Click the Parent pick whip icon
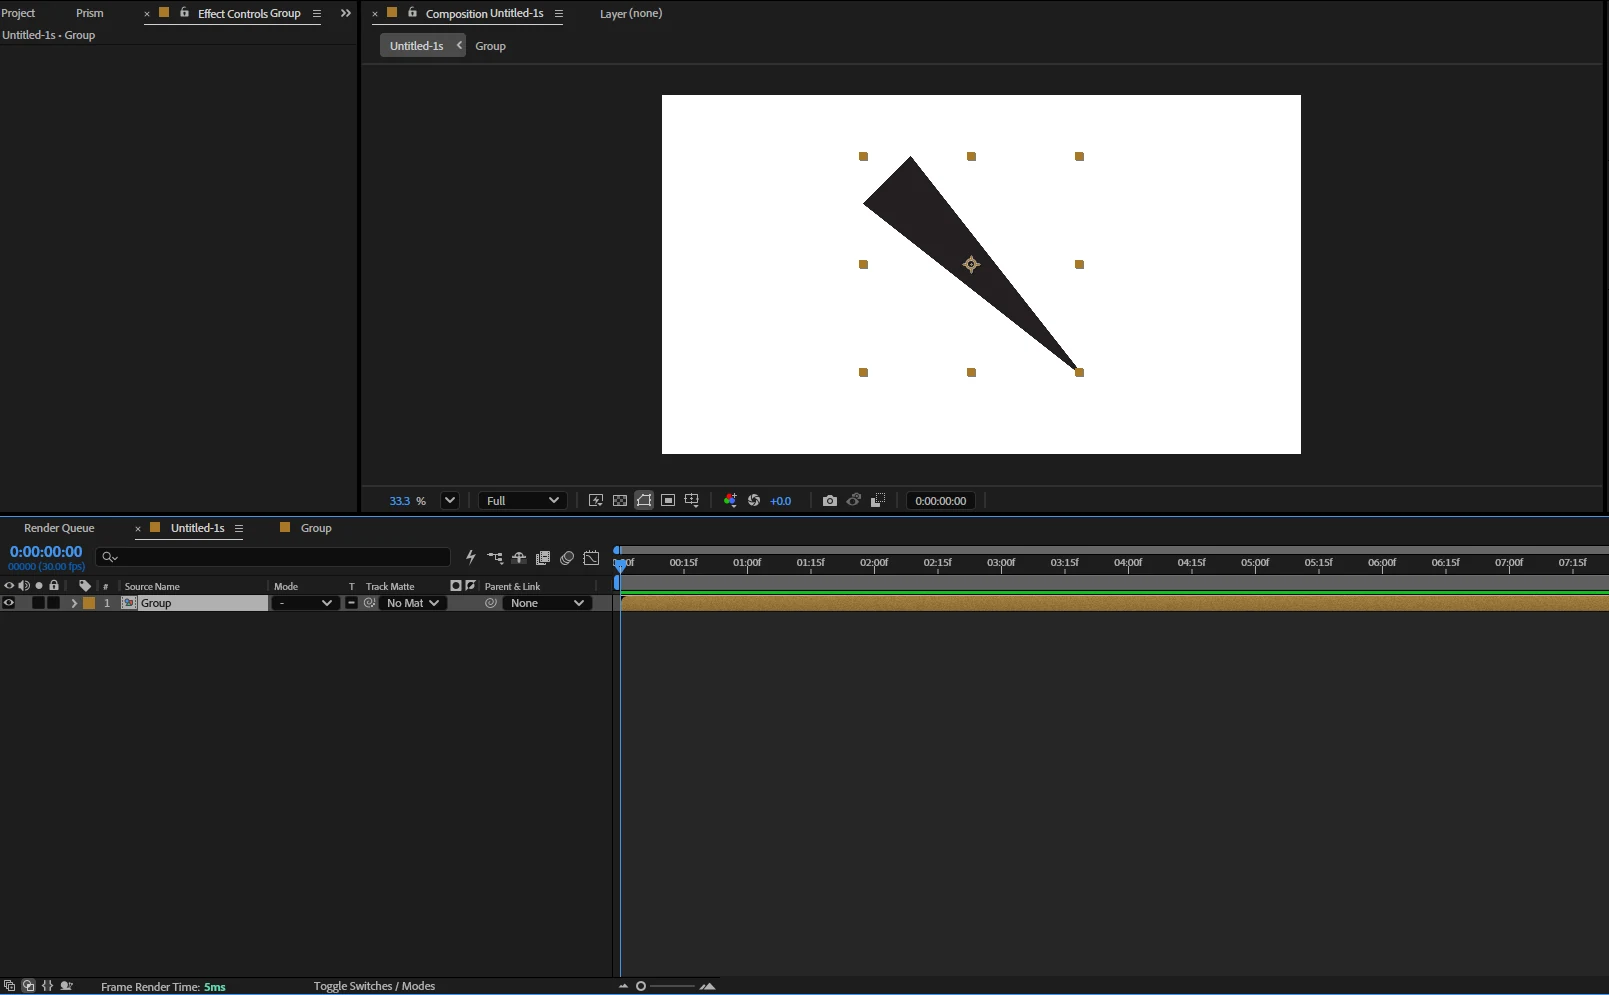 click(x=491, y=603)
